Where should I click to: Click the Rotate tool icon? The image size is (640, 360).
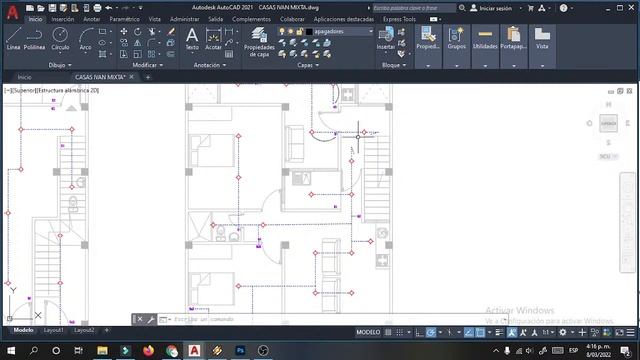[x=138, y=31]
